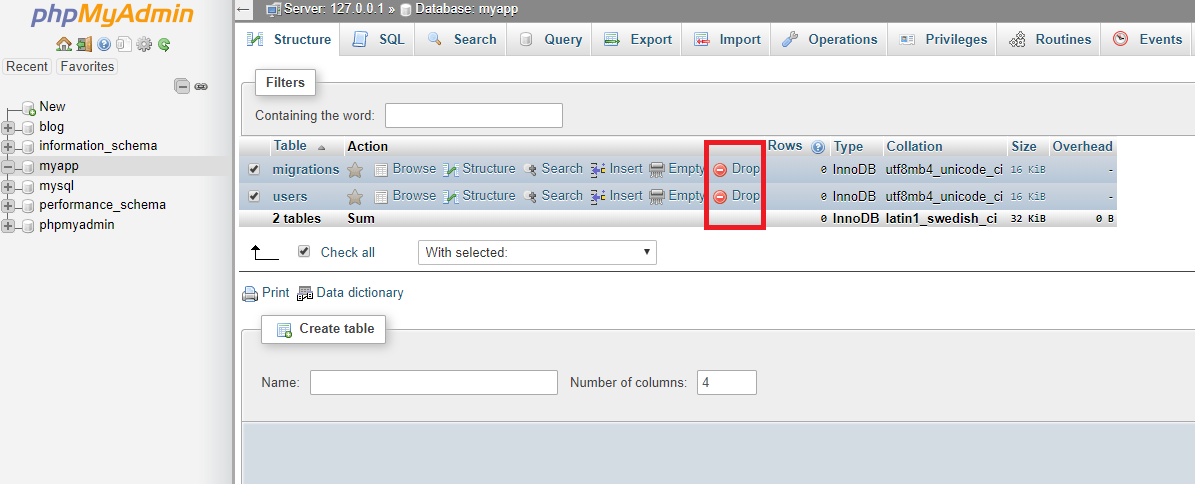The width and height of the screenshot is (1195, 484).
Task: Open the SQL documentation pages icon
Action: [123, 44]
